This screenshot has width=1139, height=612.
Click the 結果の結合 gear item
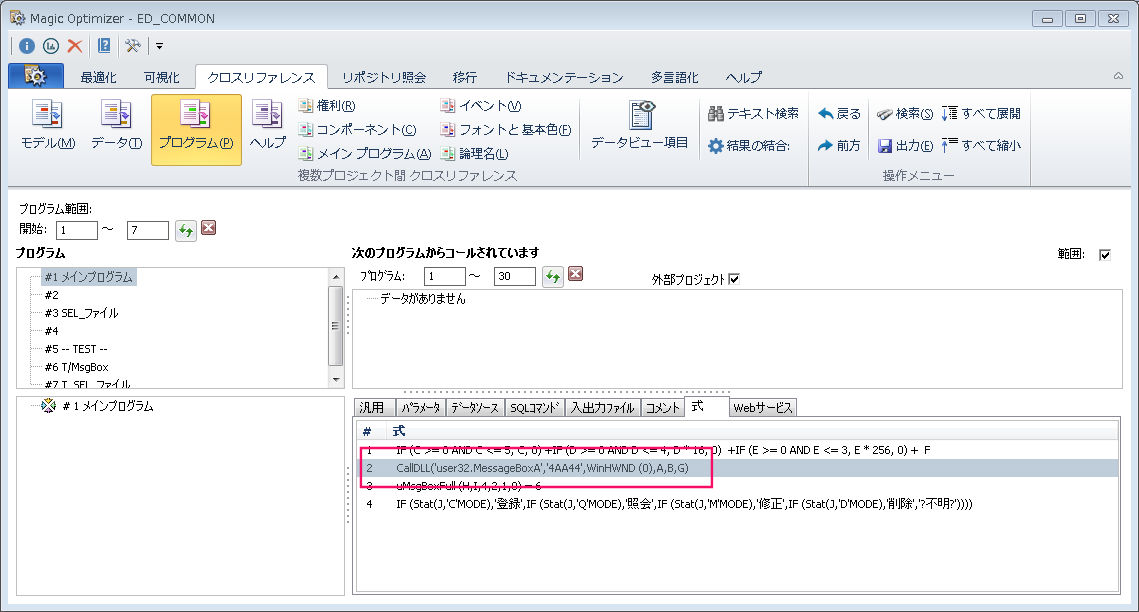click(x=749, y=145)
